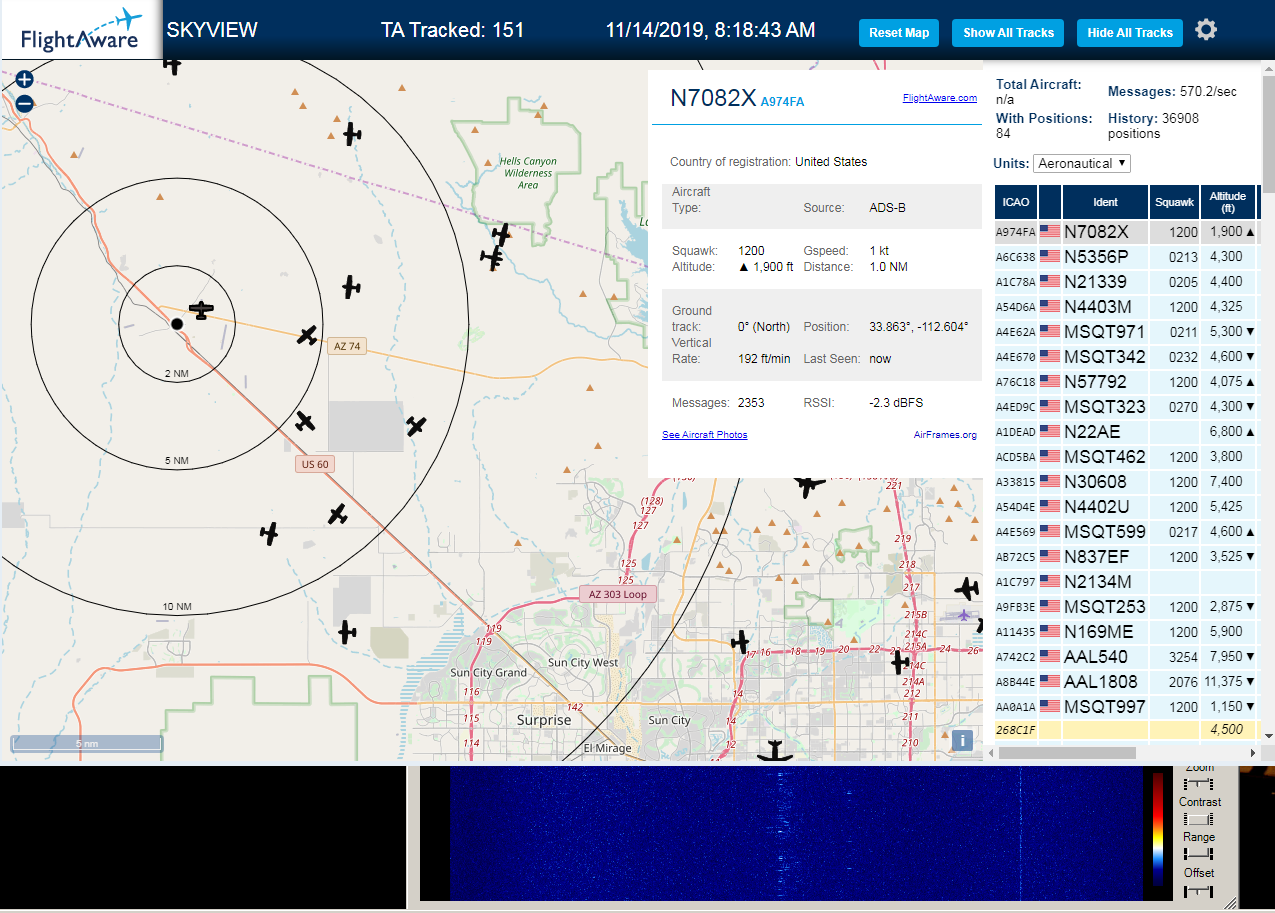Click the US flag in the N22AE row
This screenshot has height=913, width=1275.
coord(1050,432)
